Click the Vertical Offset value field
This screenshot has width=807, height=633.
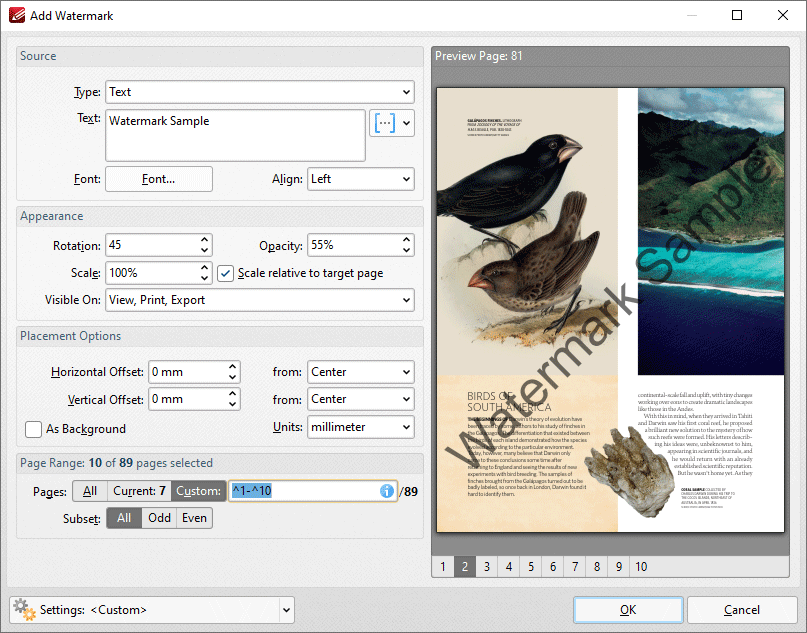point(188,399)
